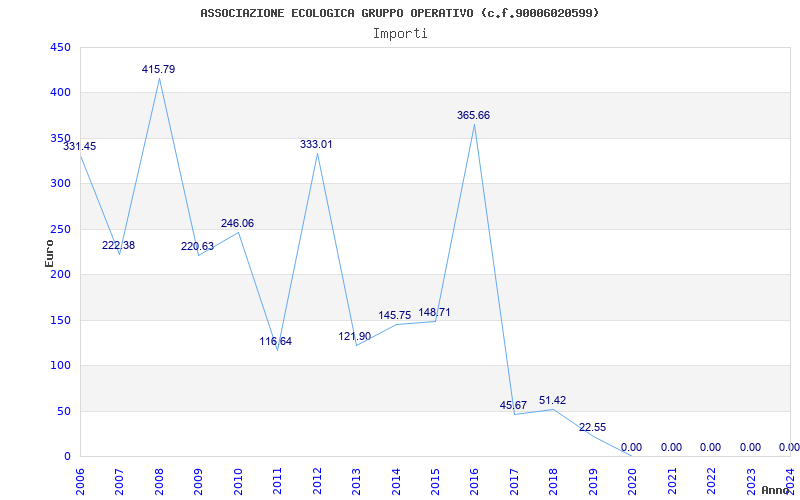Click the 200 y-axis tick label

pos(60,274)
